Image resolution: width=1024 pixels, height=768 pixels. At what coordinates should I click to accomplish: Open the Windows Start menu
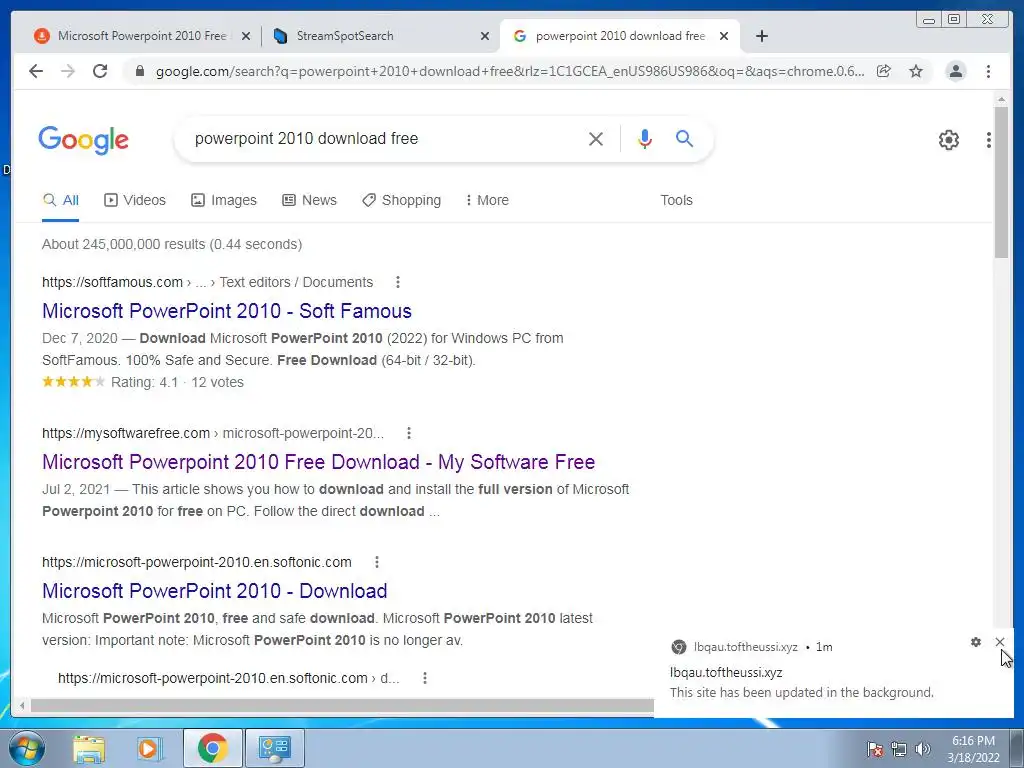pos(27,748)
